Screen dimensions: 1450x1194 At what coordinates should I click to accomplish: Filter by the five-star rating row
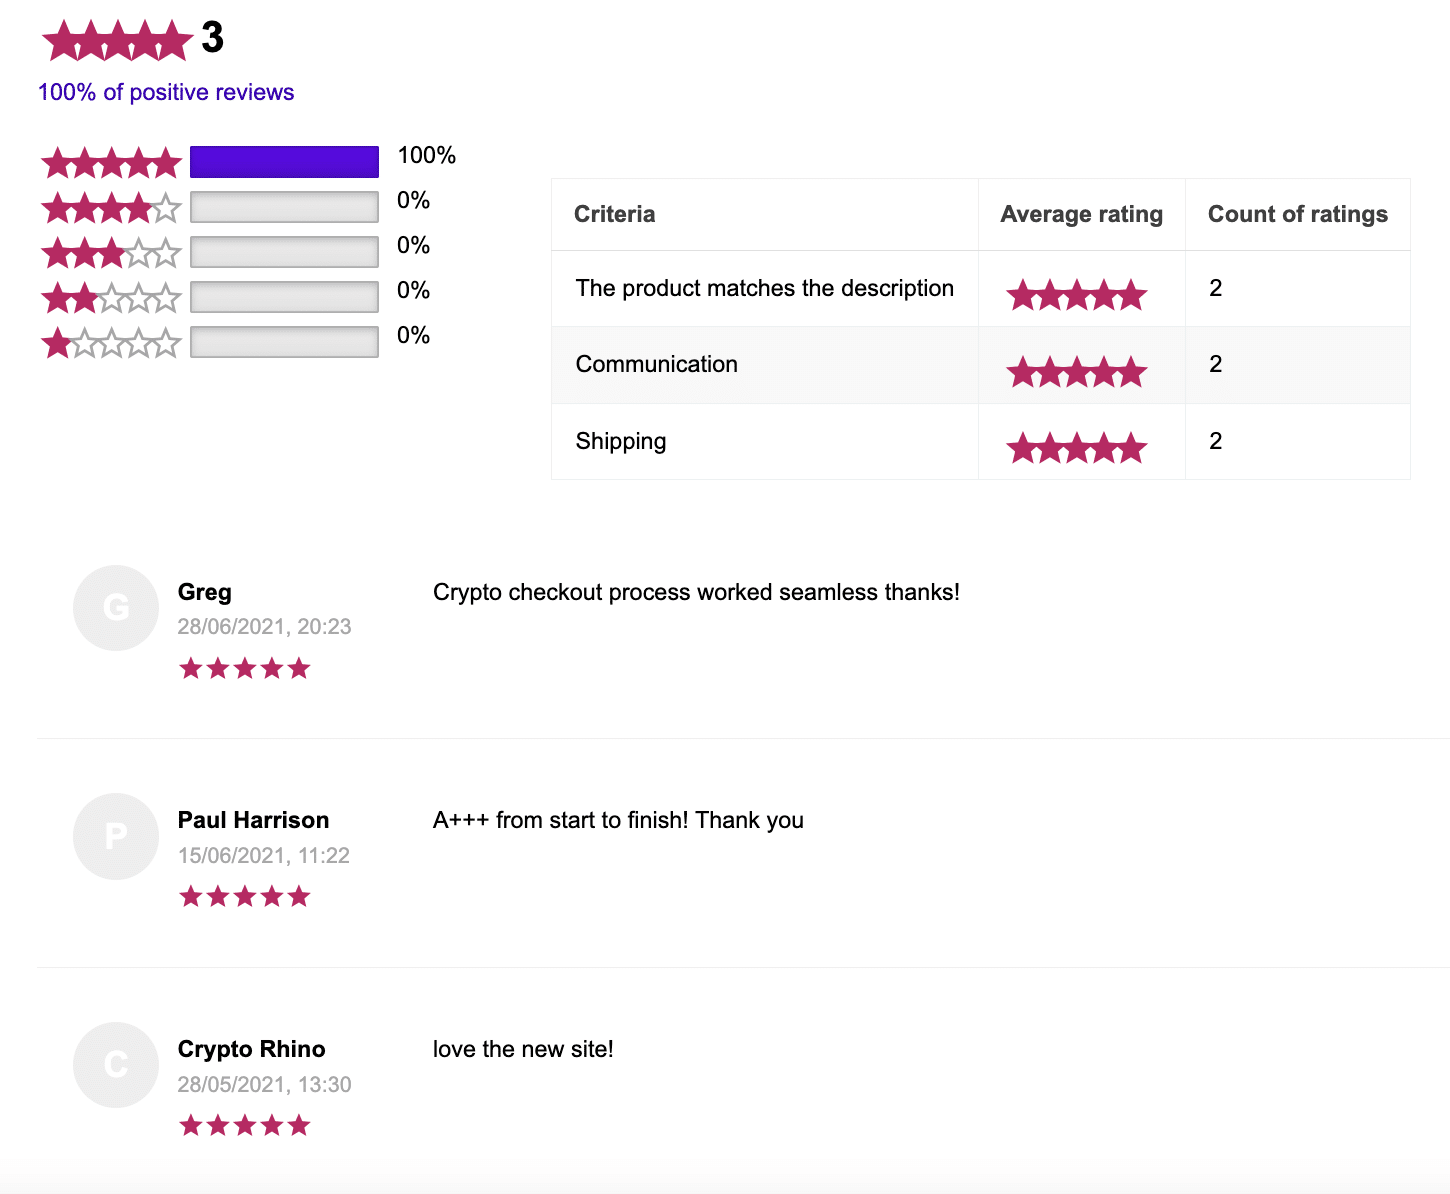click(x=248, y=161)
